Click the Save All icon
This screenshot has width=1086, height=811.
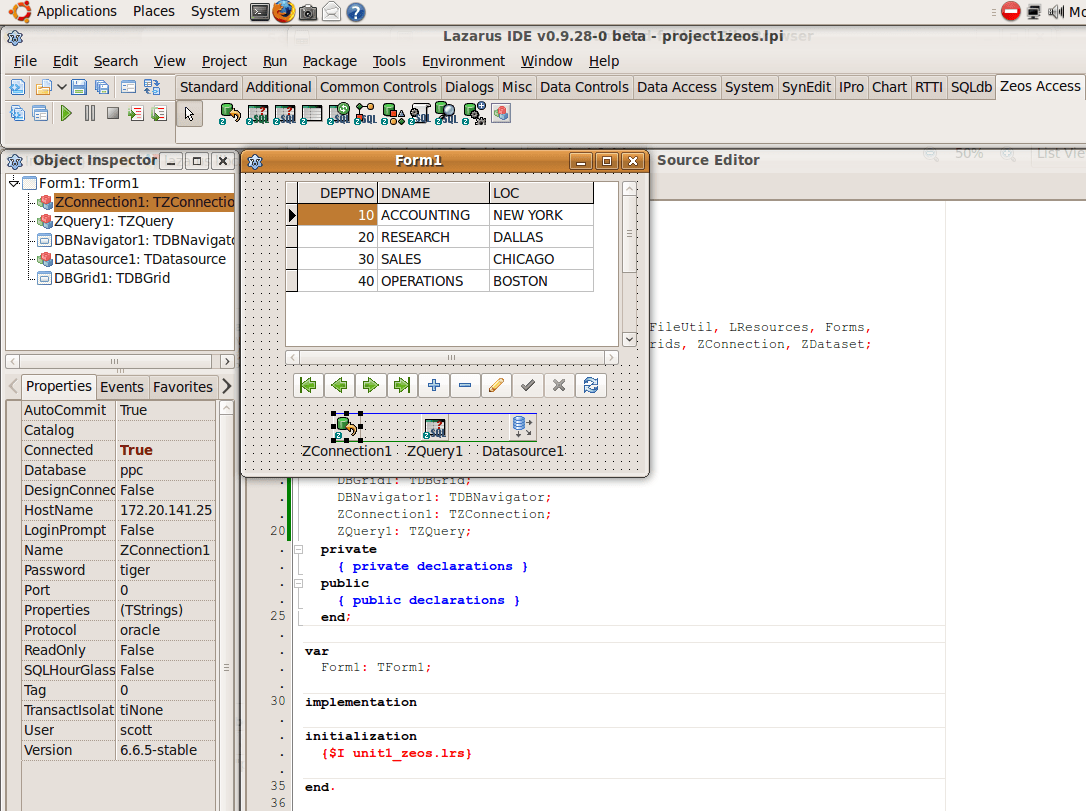pyautogui.click(x=102, y=87)
